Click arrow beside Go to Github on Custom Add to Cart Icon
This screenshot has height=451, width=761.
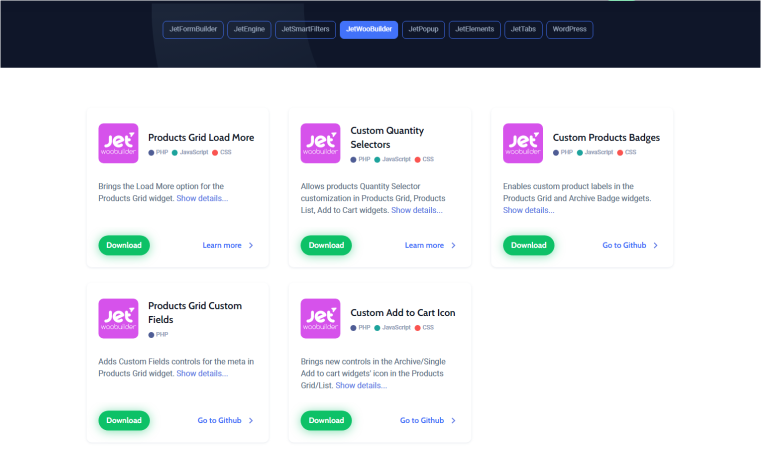tap(453, 420)
